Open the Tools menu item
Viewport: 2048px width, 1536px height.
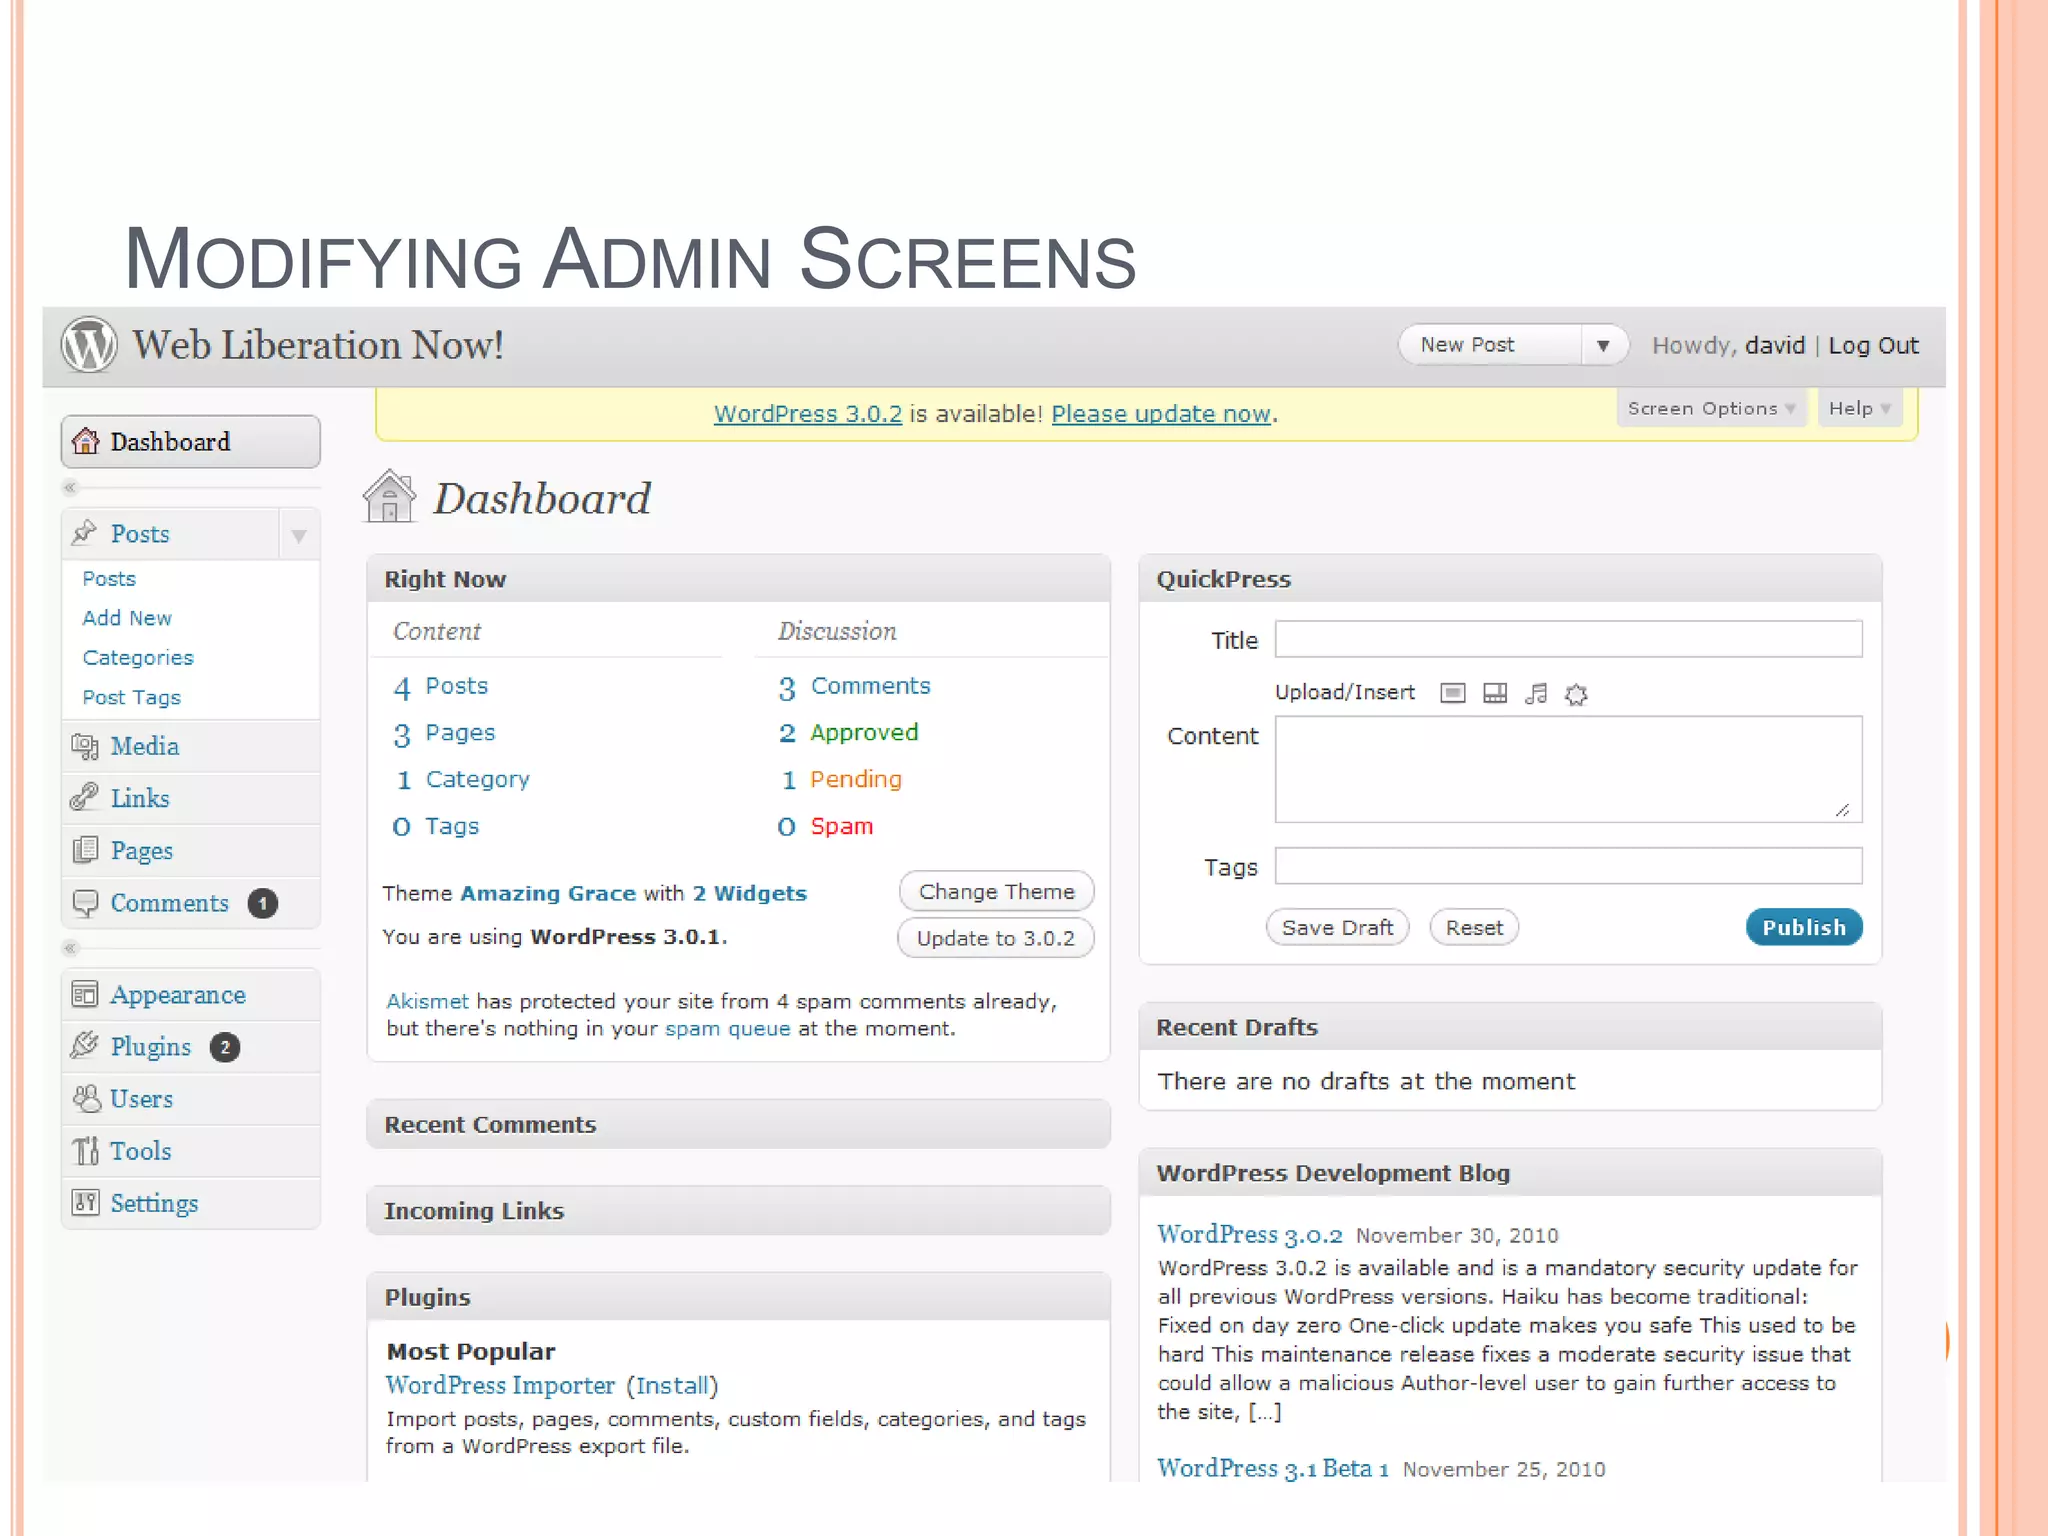pos(190,1150)
